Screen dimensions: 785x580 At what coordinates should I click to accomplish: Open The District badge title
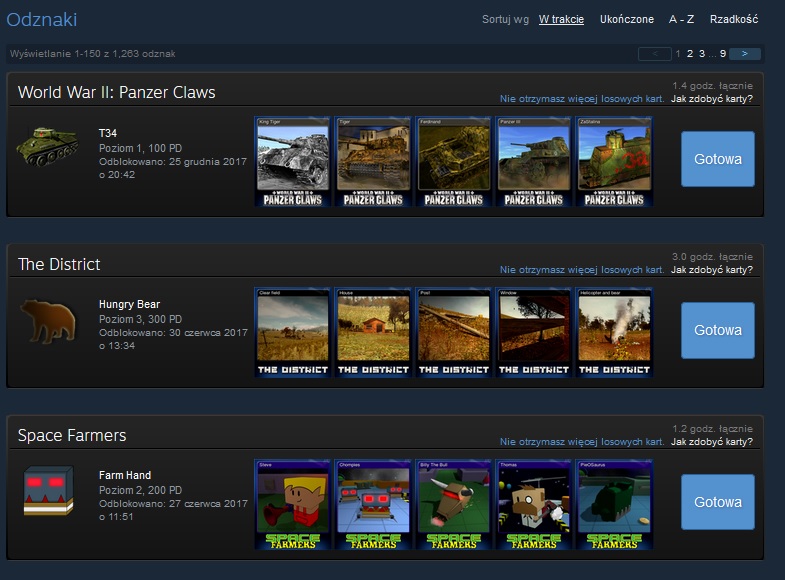[59, 264]
